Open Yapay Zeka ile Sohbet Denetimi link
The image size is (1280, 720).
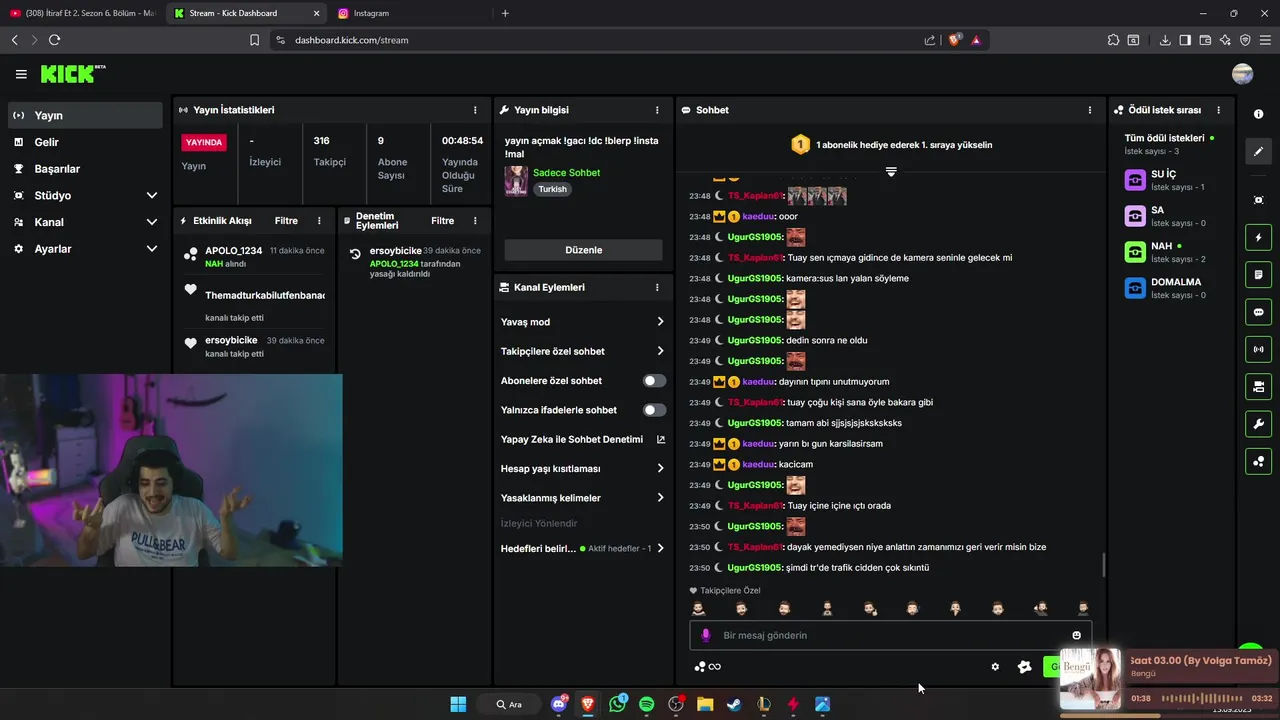coord(583,439)
